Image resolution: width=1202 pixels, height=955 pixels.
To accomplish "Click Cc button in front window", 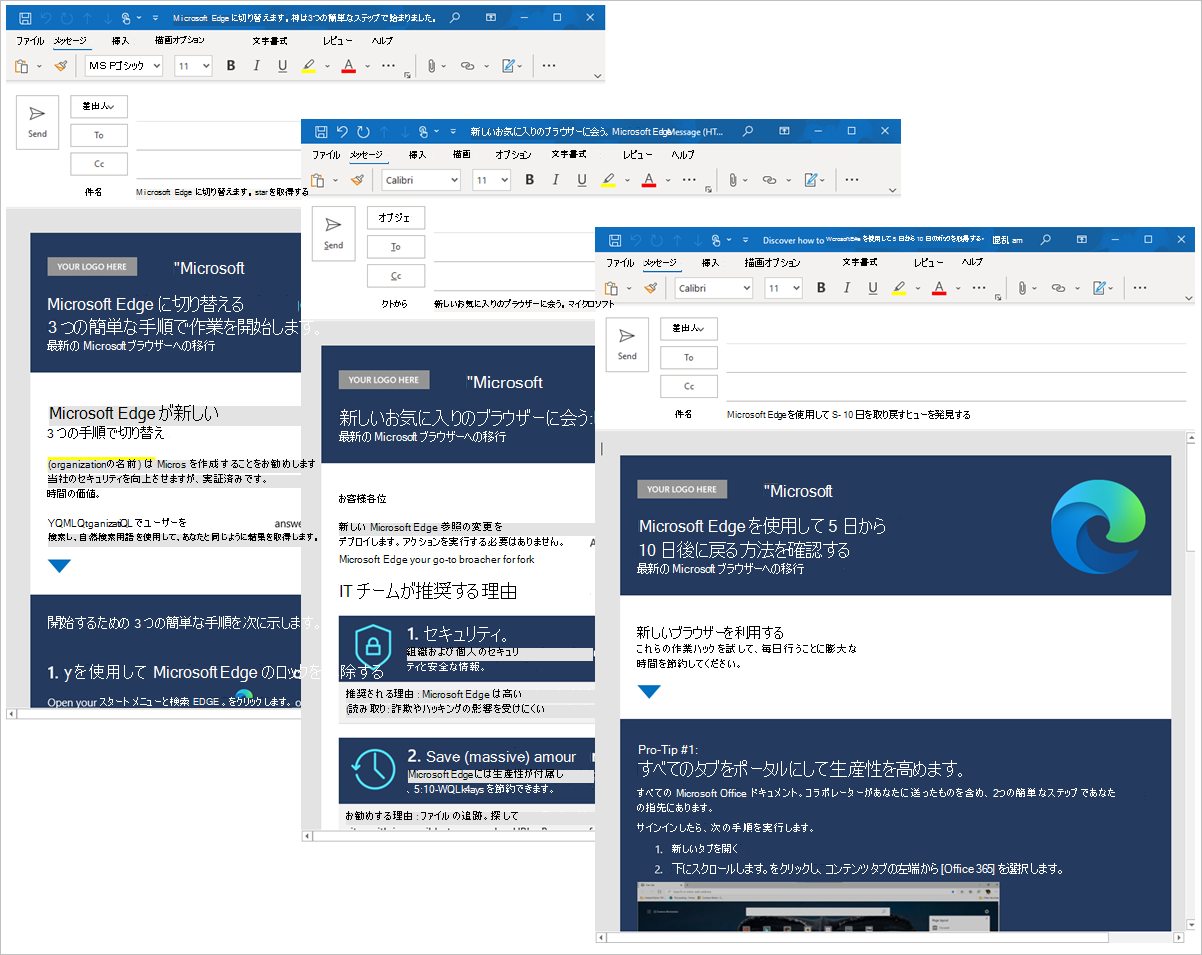I will 688,386.
